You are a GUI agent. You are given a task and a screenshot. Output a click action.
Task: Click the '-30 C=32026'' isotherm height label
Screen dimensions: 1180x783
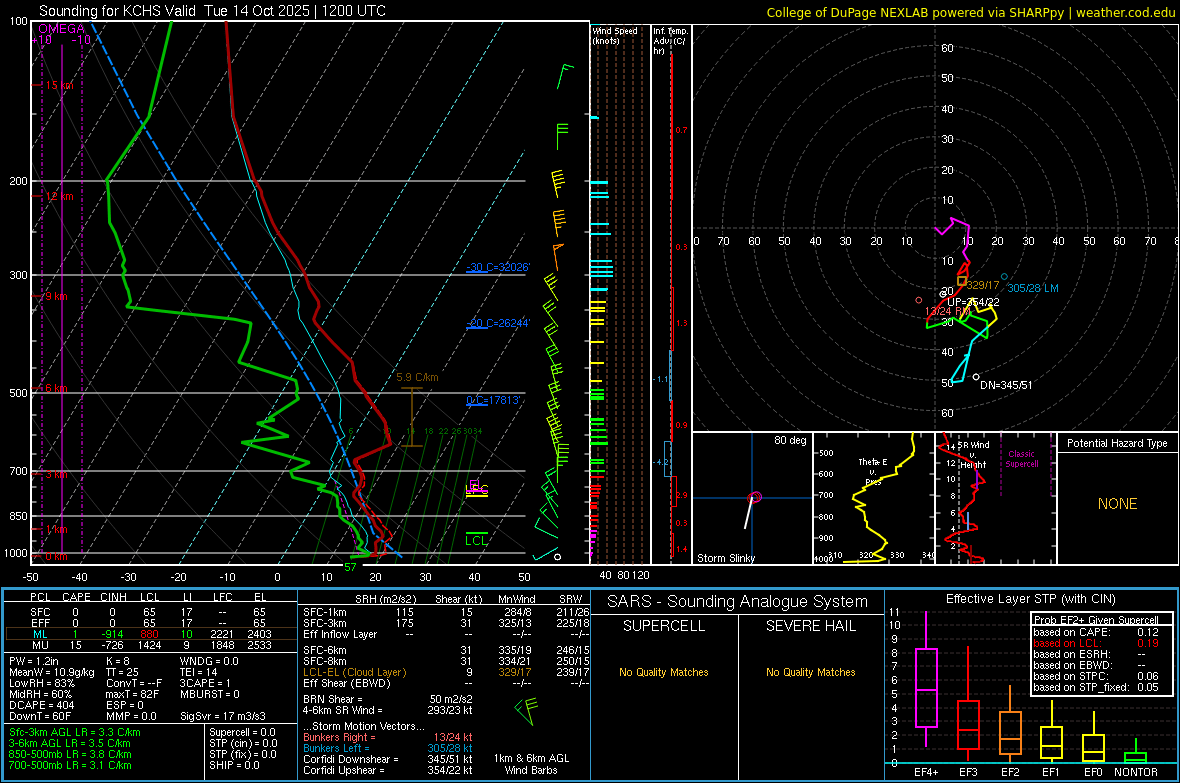click(x=498, y=267)
